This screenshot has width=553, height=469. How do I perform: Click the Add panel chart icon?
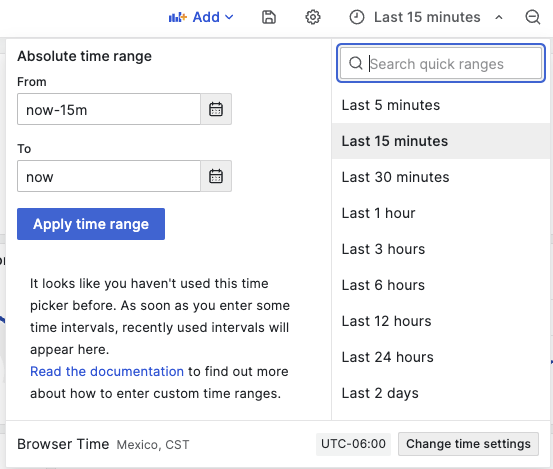pyautogui.click(x=177, y=17)
